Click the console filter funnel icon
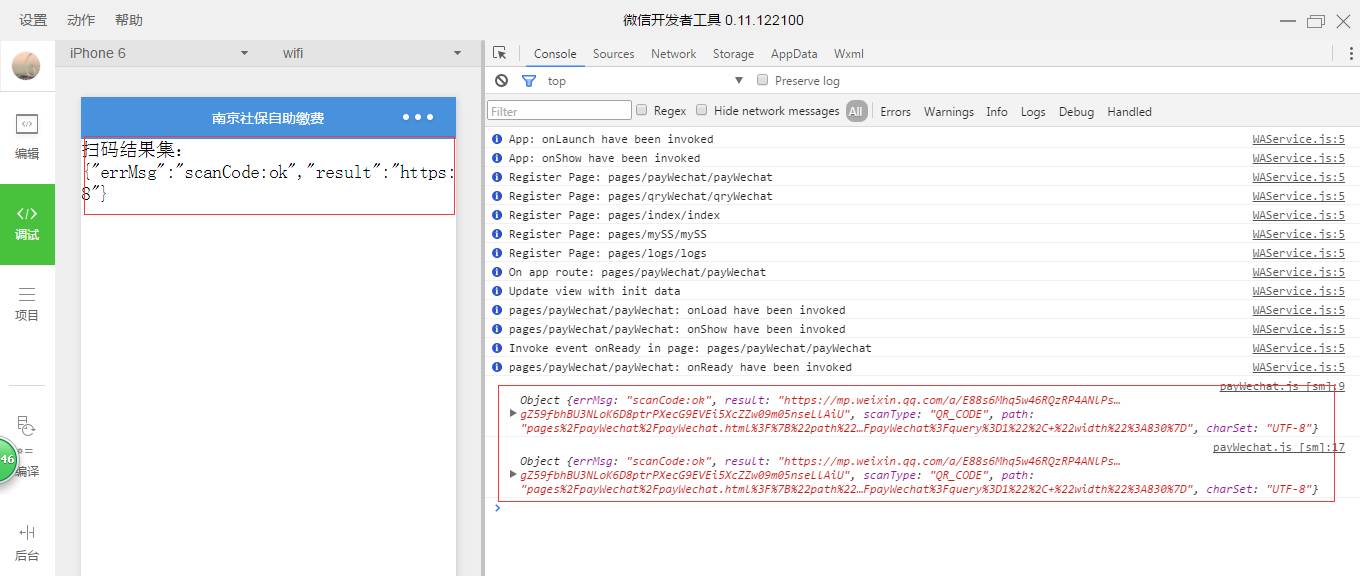Viewport: 1360px width, 576px height. pyautogui.click(x=529, y=81)
